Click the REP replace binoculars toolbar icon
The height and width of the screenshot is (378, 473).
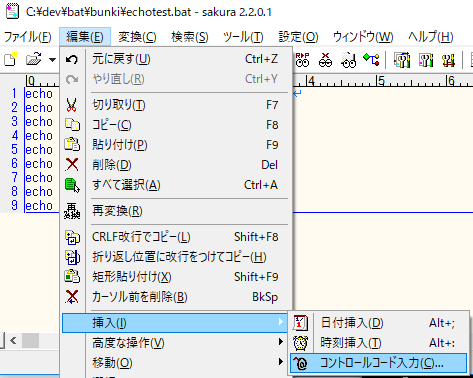[302, 60]
